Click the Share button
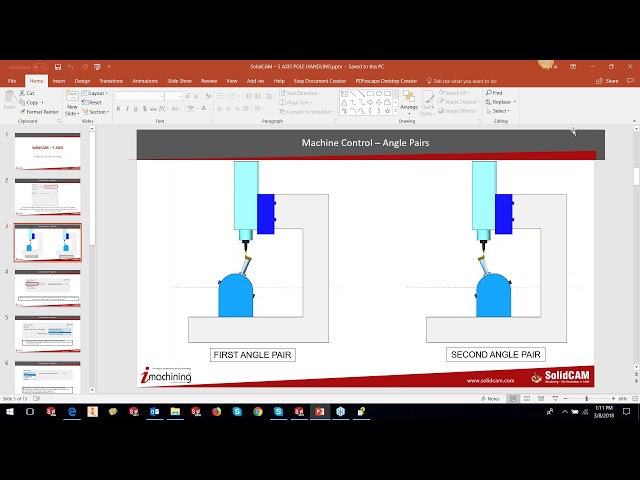 [607, 81]
